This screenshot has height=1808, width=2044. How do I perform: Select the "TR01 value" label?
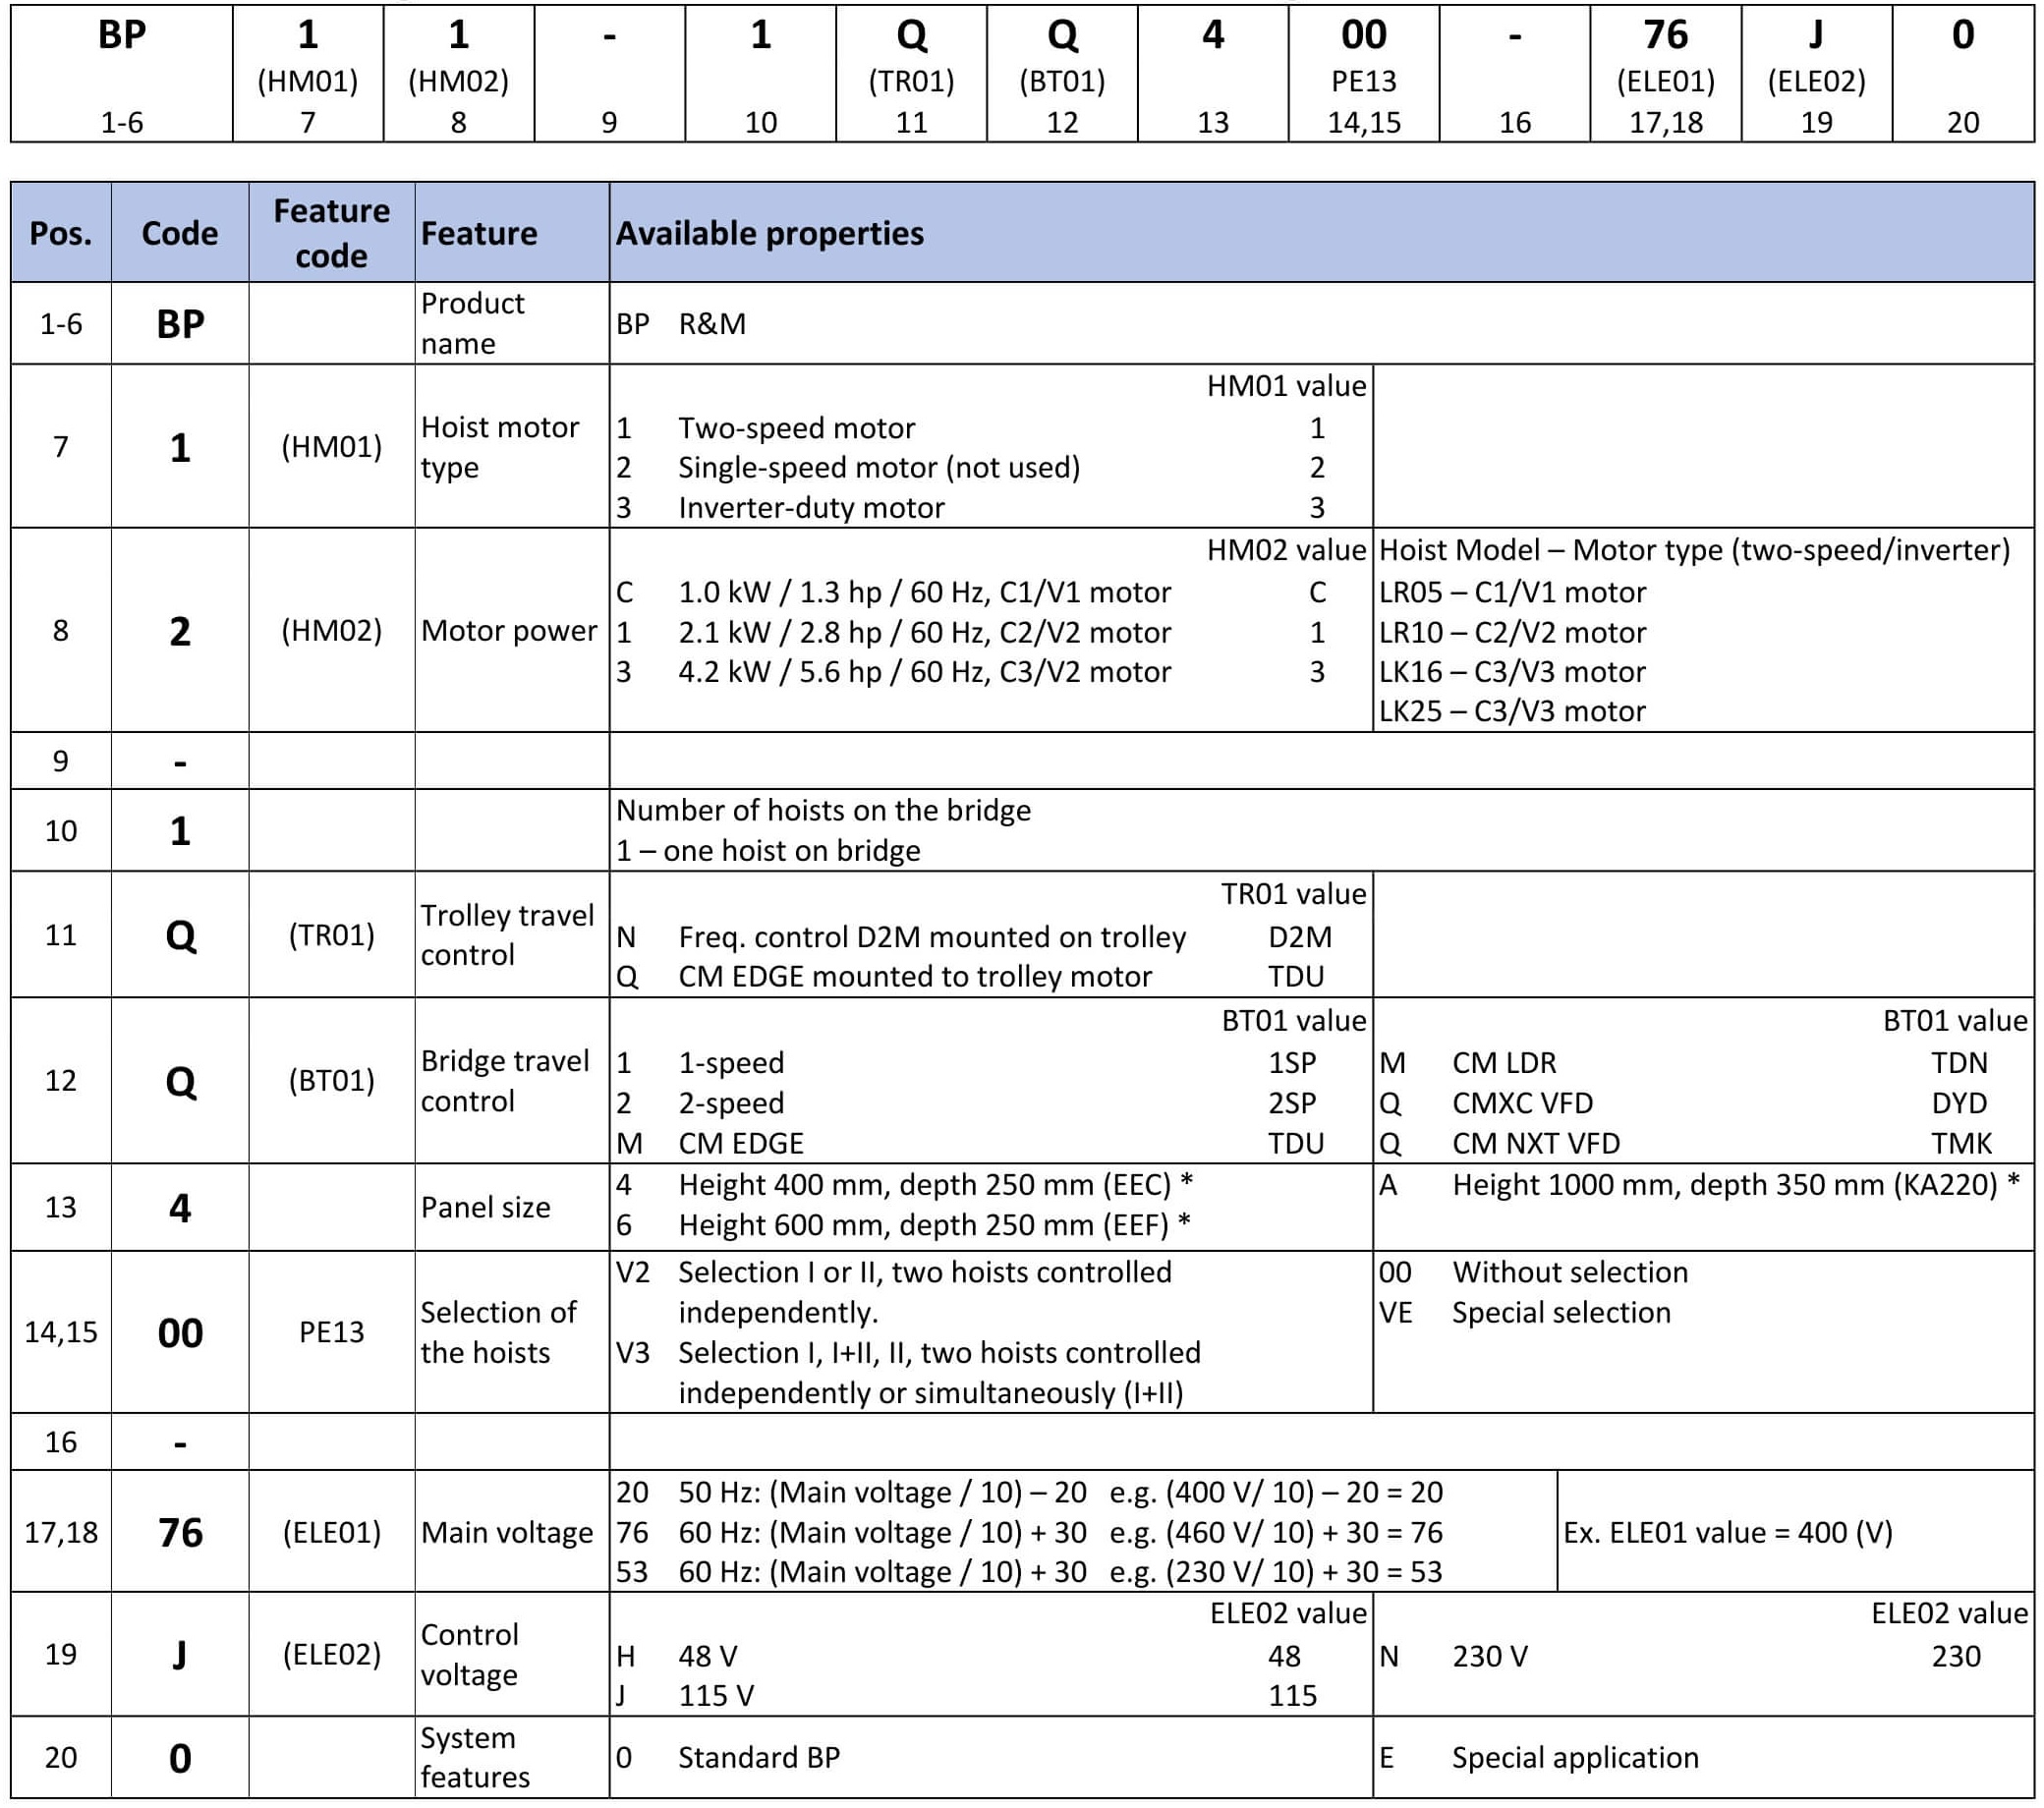click(x=1293, y=894)
